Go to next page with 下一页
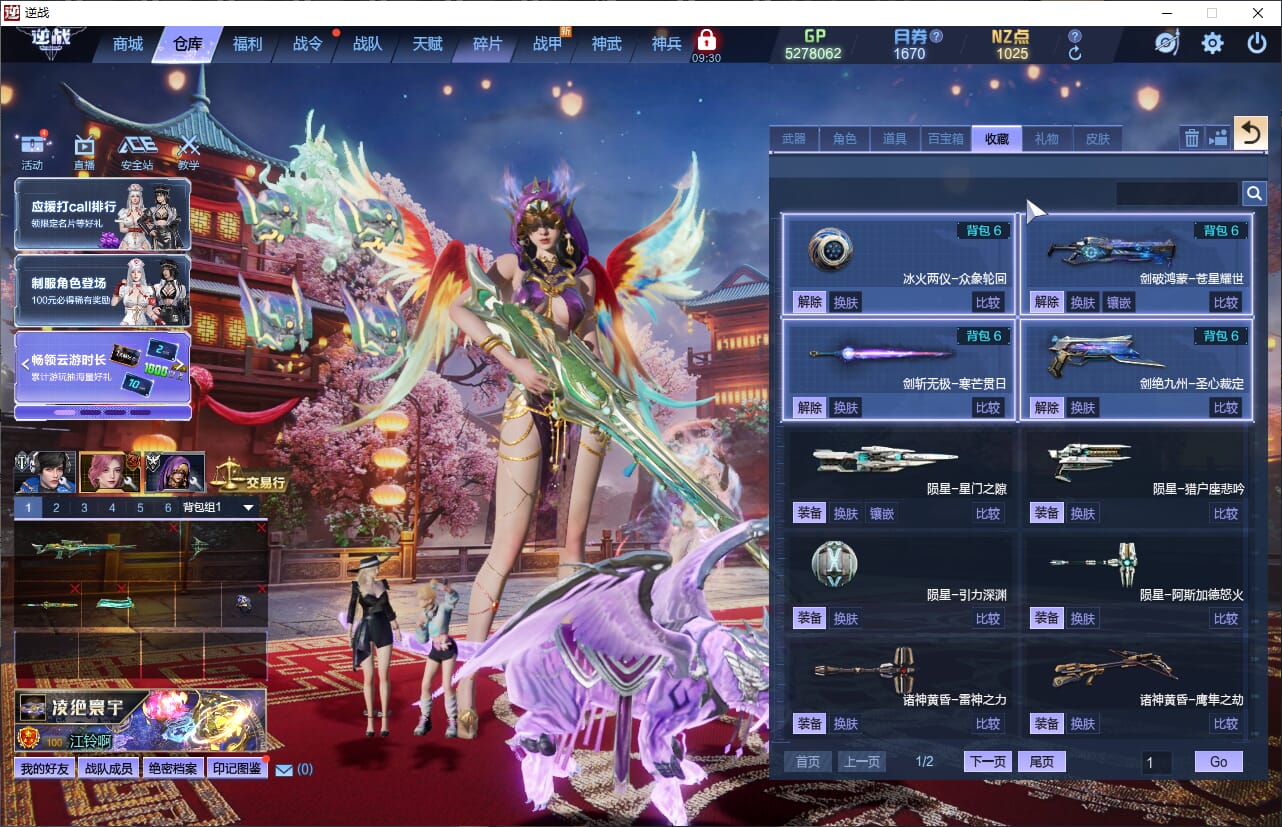Screen dimensions: 1282x827 [x=988, y=762]
